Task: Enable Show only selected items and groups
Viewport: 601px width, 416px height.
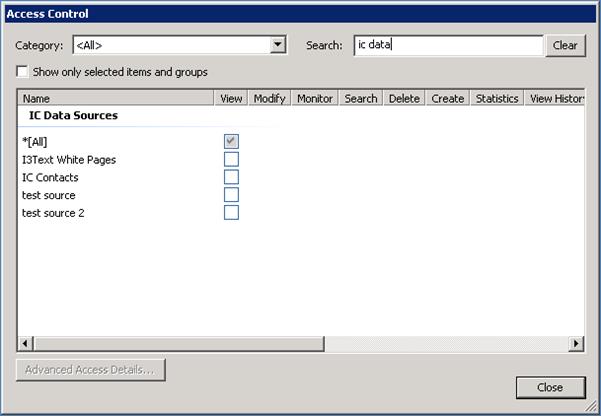Action: (x=23, y=72)
